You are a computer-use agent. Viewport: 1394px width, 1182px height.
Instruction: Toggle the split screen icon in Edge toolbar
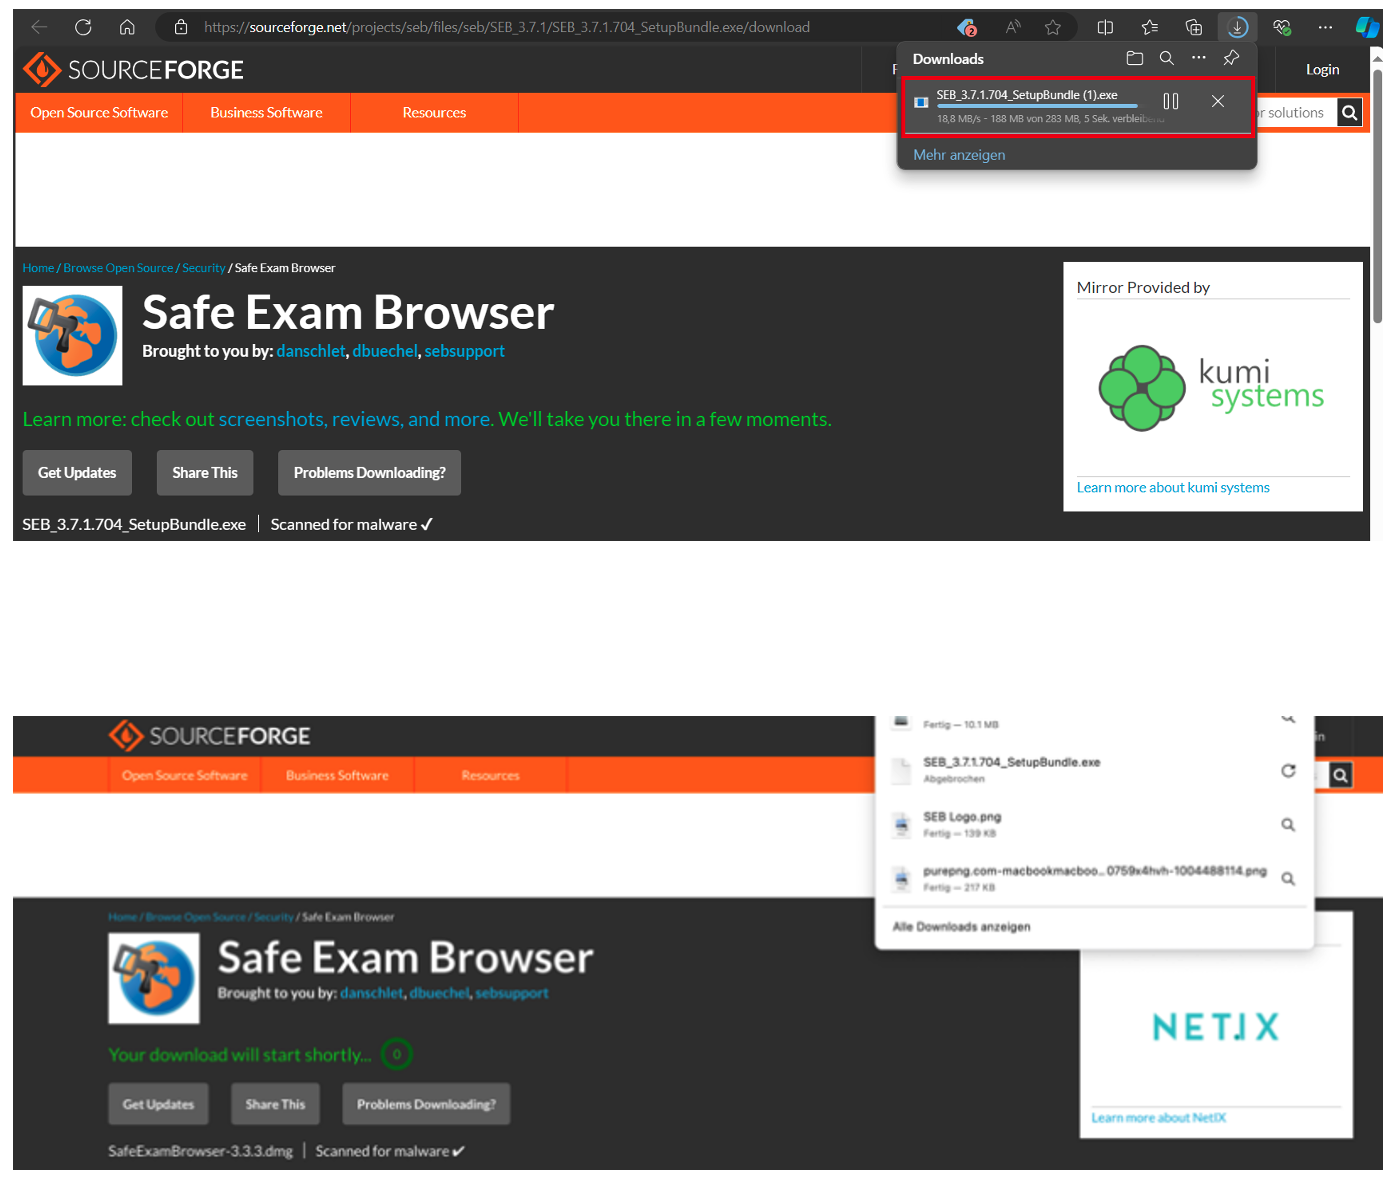1105,27
